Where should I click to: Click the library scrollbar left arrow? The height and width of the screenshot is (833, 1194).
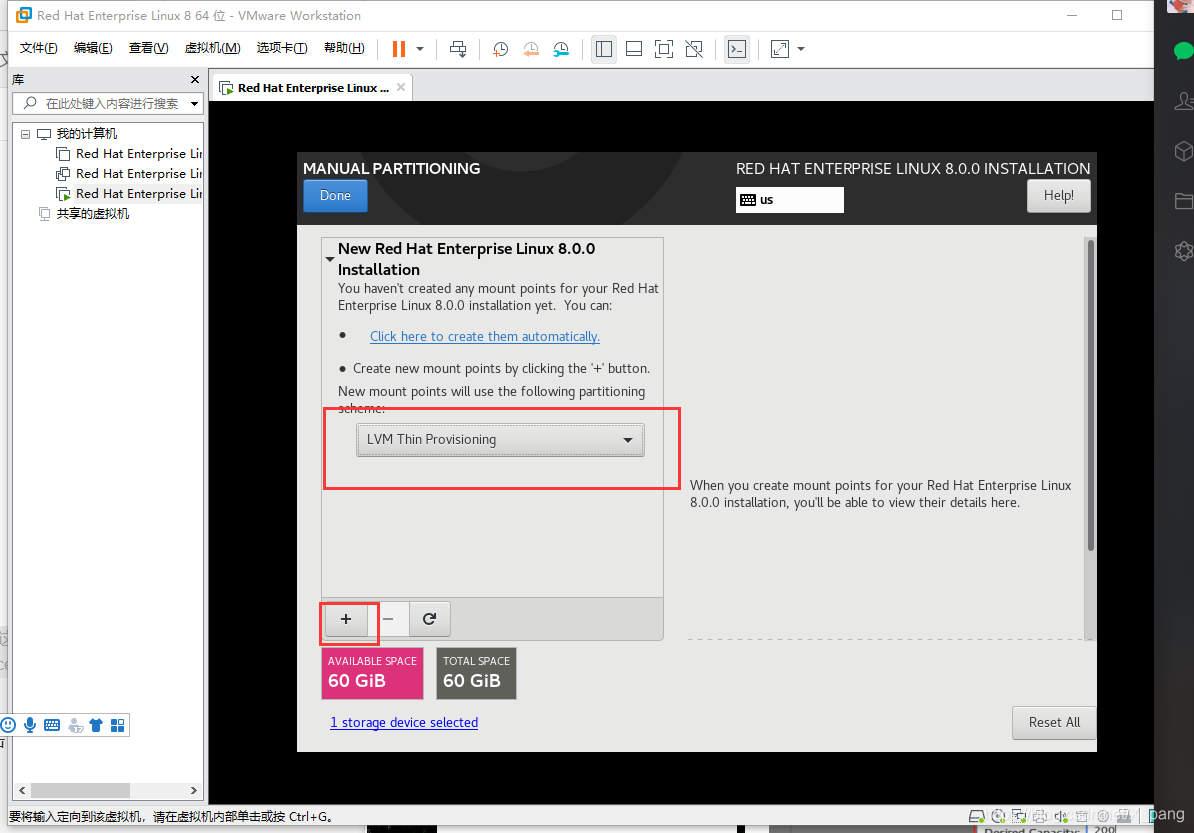[x=22, y=790]
